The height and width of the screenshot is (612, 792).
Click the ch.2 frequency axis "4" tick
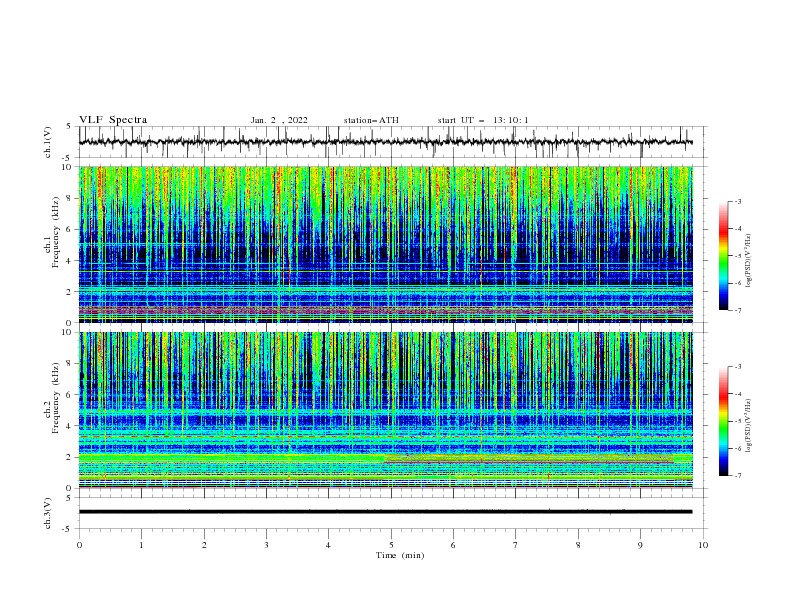tap(69, 426)
